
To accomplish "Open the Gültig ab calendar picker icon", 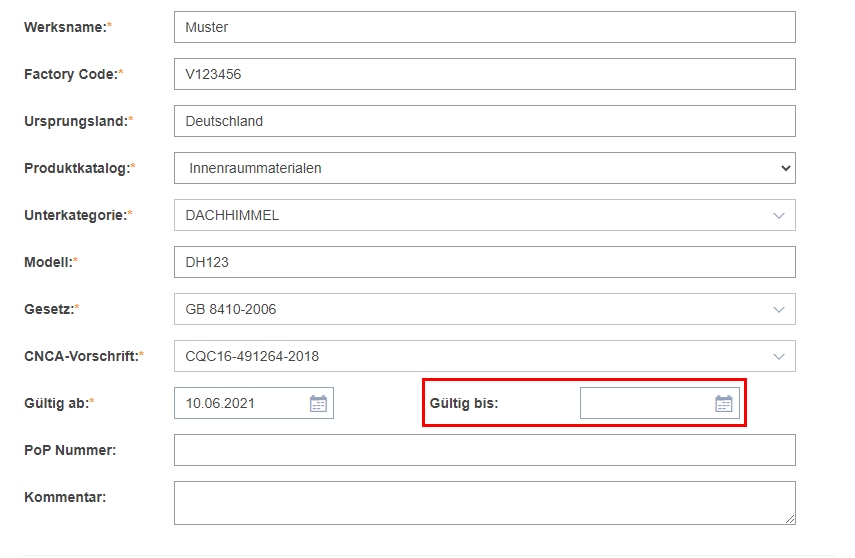I will tap(318, 404).
